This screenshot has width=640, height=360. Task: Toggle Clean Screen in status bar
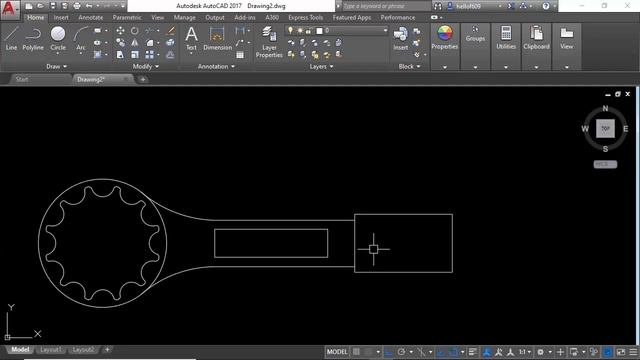pyautogui.click(x=621, y=352)
